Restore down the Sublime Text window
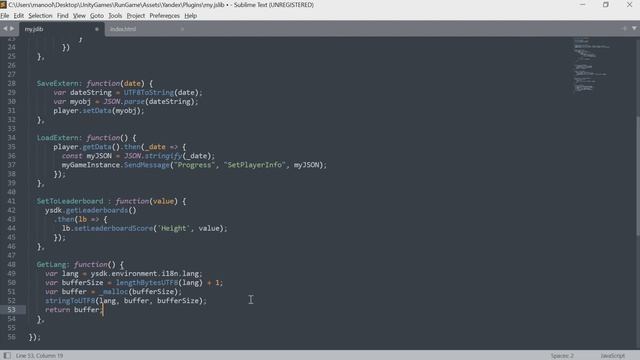This screenshot has width=640, height=360. [x=606, y=4]
